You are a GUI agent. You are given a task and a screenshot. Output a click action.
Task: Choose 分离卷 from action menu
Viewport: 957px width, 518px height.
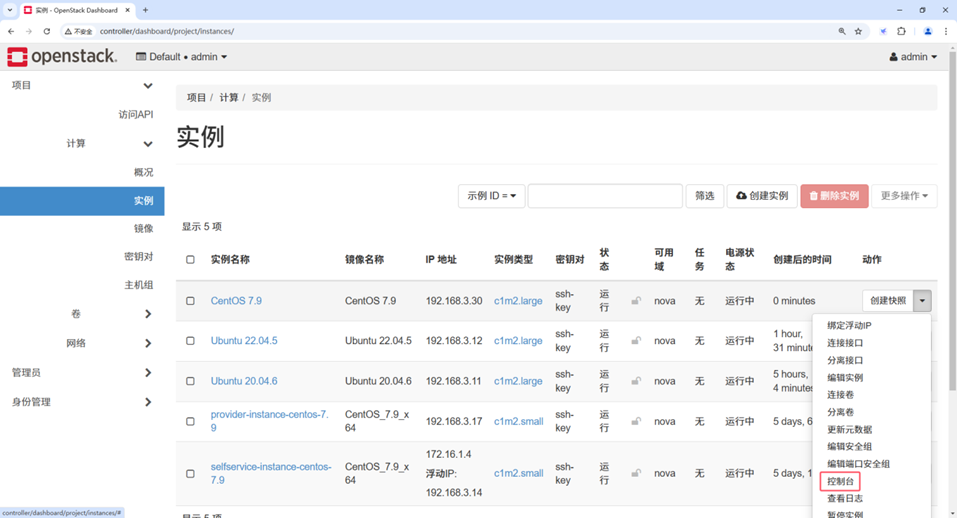[x=840, y=412]
